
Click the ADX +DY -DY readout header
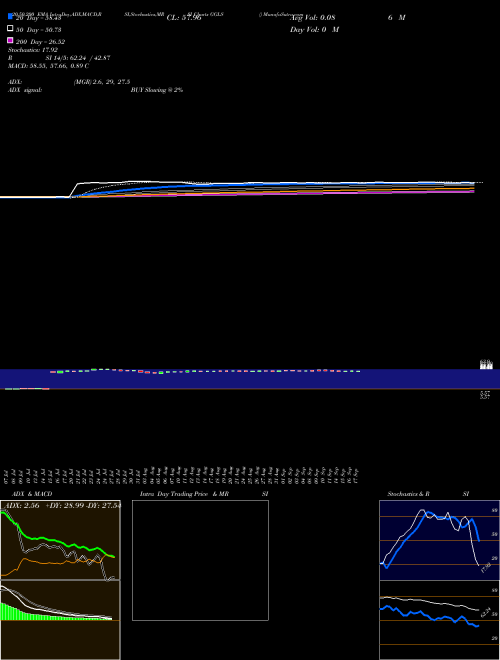[61, 505]
